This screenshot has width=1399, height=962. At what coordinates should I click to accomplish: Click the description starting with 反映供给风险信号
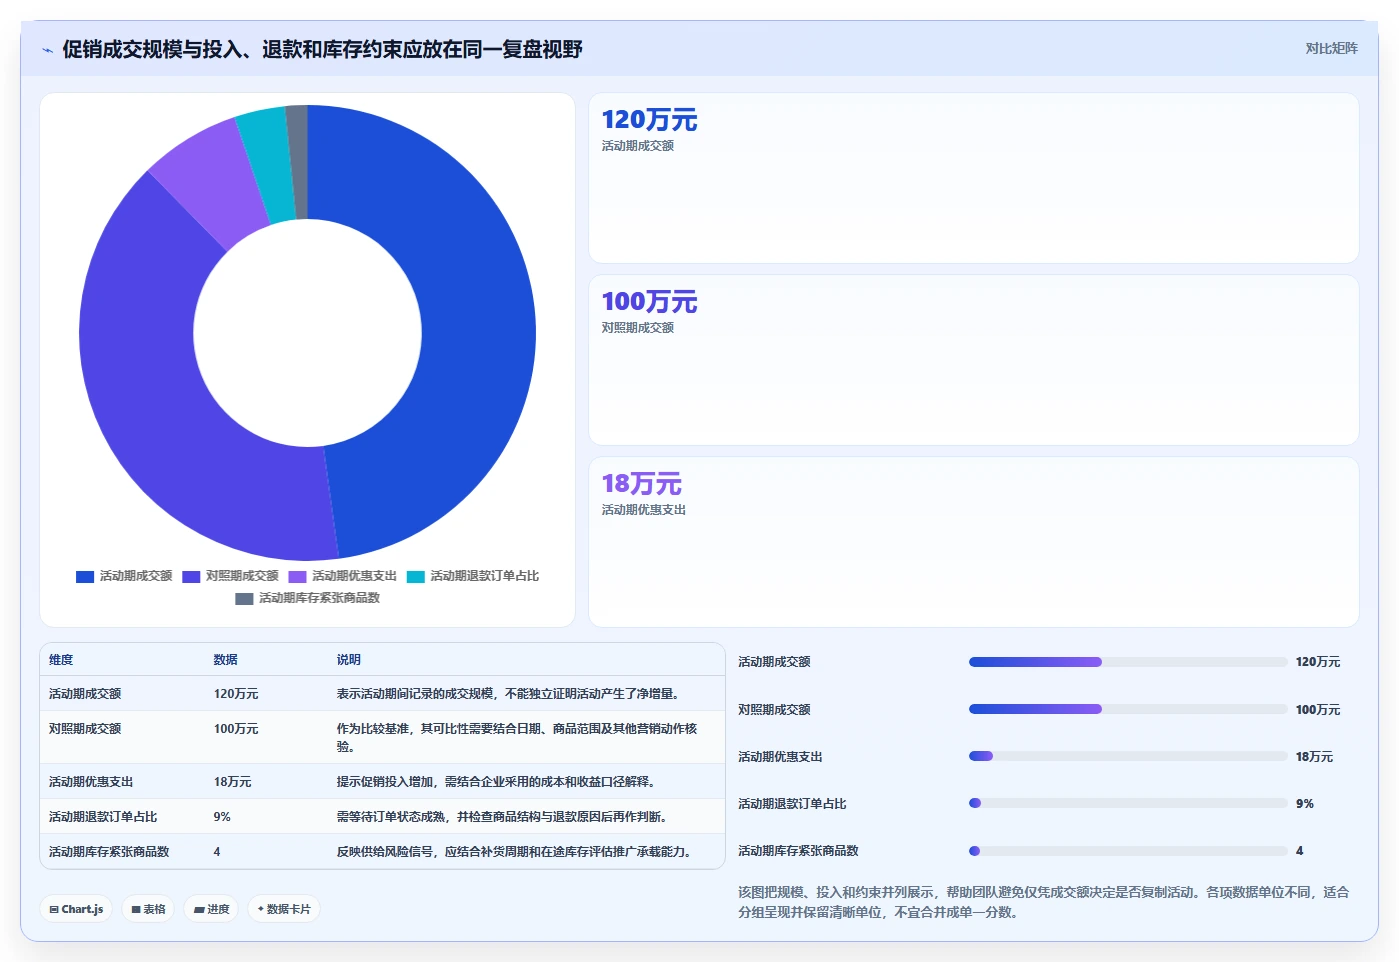pos(517,852)
